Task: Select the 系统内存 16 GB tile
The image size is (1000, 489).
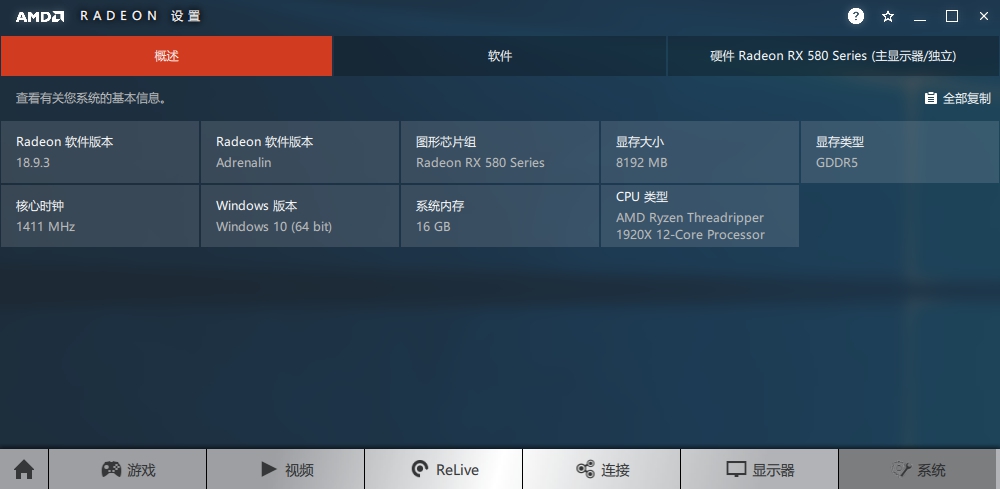Action: click(500, 216)
